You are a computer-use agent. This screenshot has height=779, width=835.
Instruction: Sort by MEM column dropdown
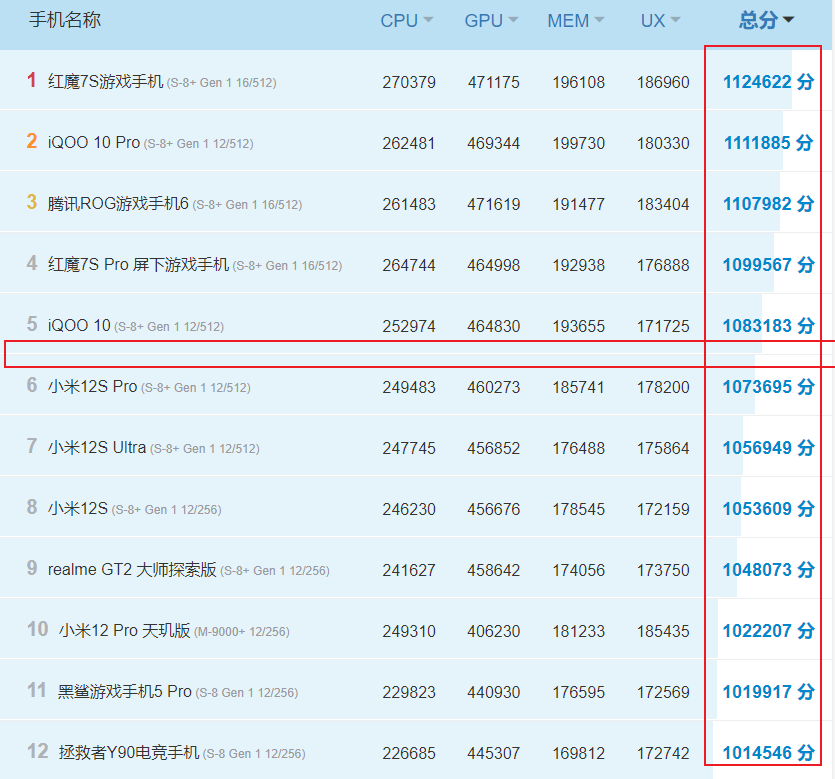pos(576,21)
